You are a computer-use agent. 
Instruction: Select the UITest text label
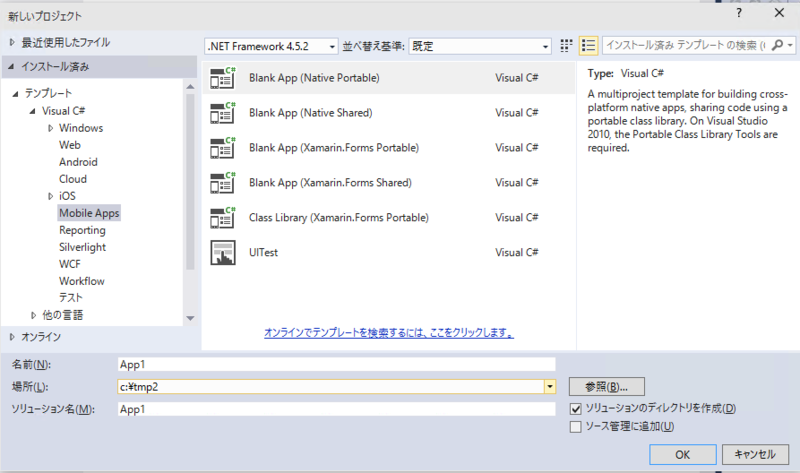(x=263, y=253)
